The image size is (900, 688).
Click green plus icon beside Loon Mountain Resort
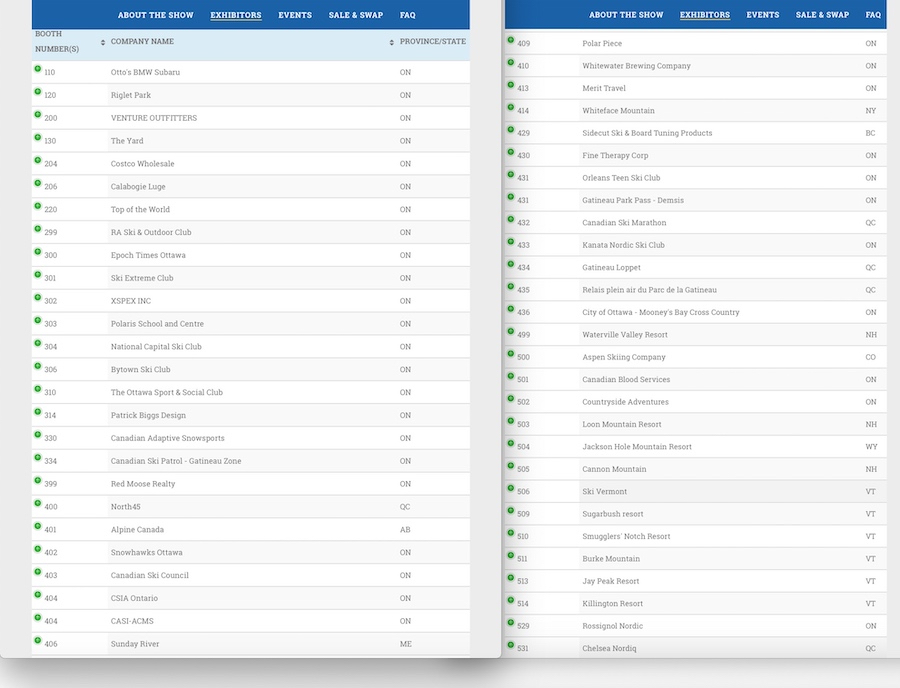click(511, 421)
